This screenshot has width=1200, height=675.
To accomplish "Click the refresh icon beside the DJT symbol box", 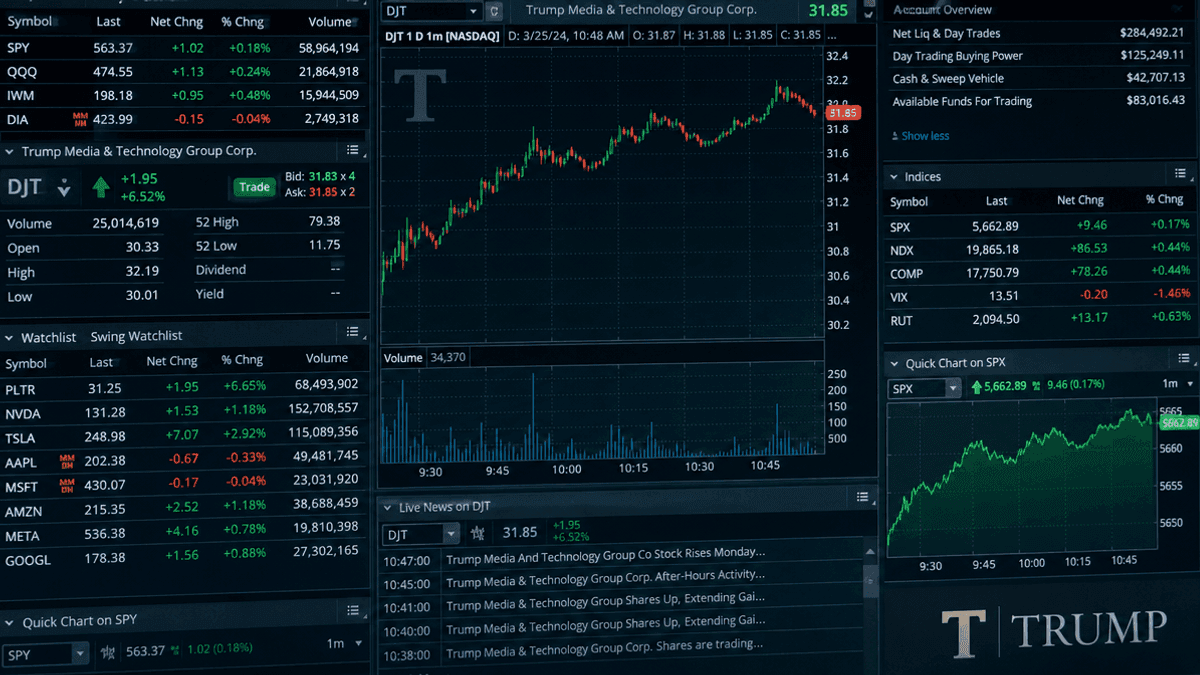I will (x=494, y=11).
